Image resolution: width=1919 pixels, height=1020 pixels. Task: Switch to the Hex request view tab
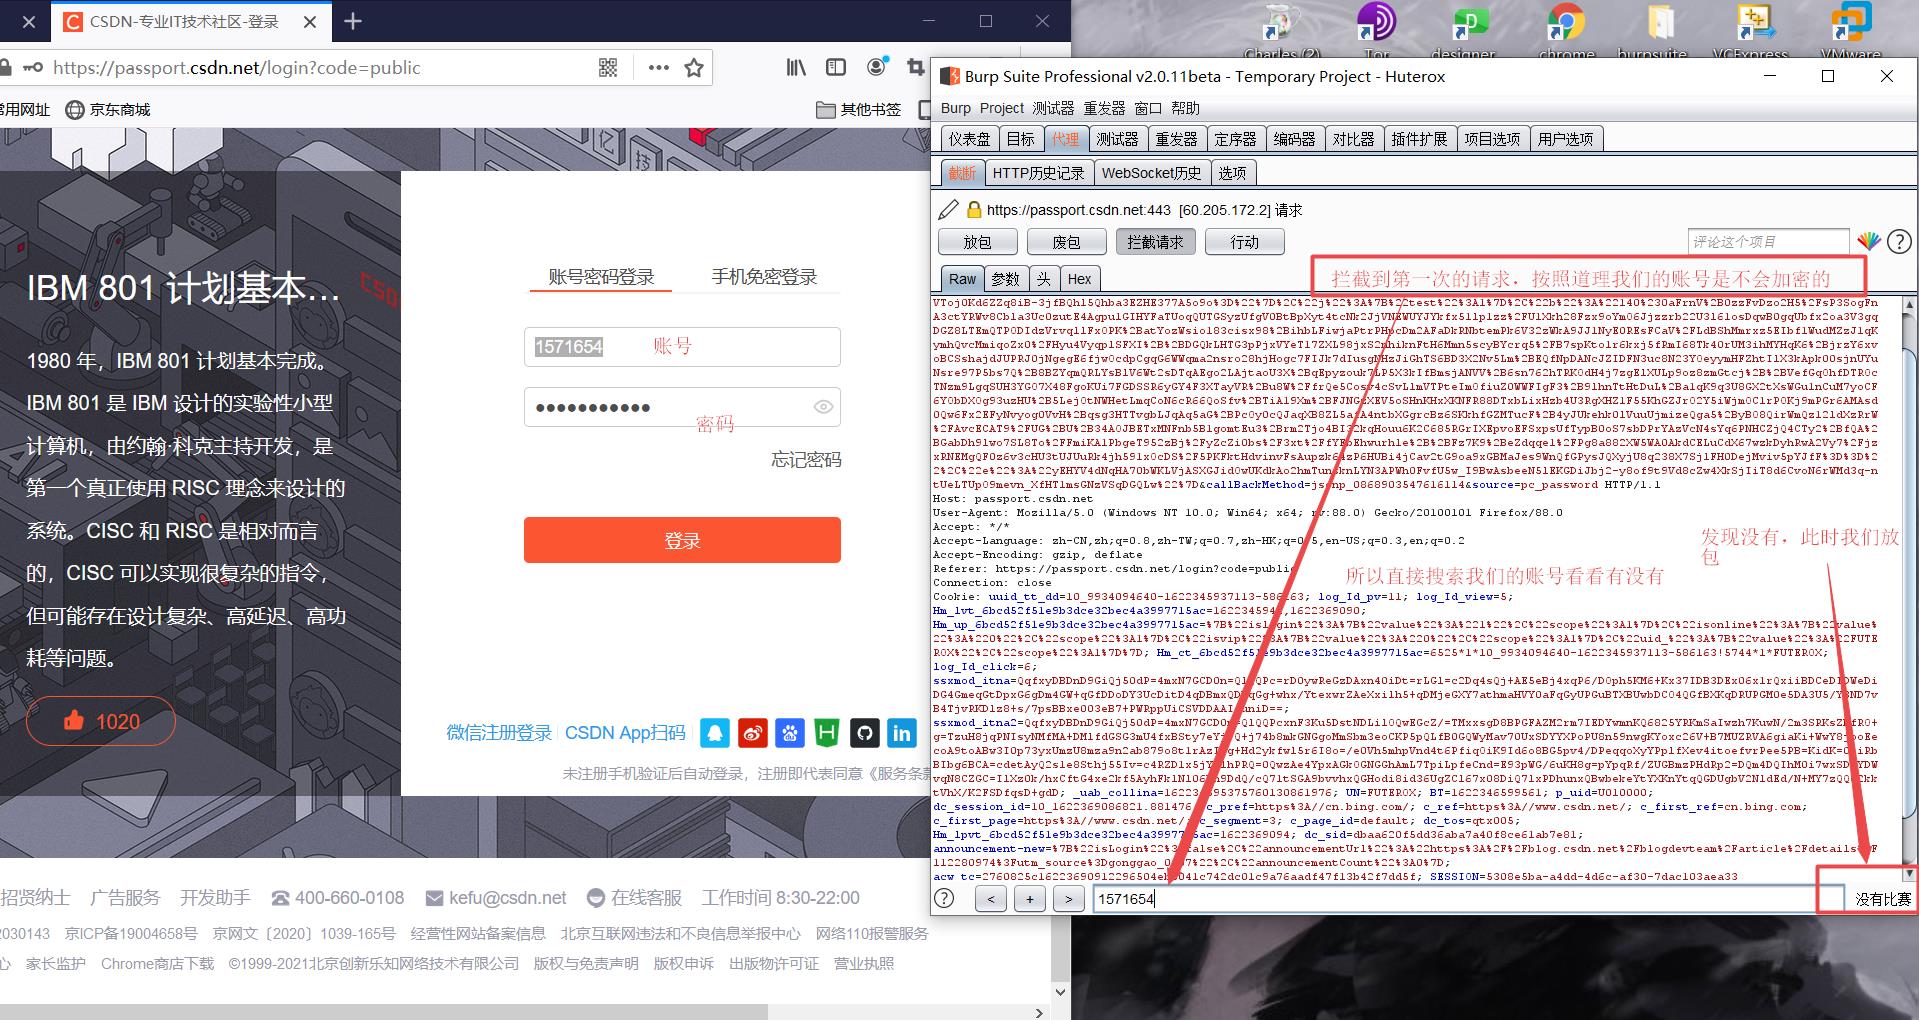click(x=1080, y=279)
